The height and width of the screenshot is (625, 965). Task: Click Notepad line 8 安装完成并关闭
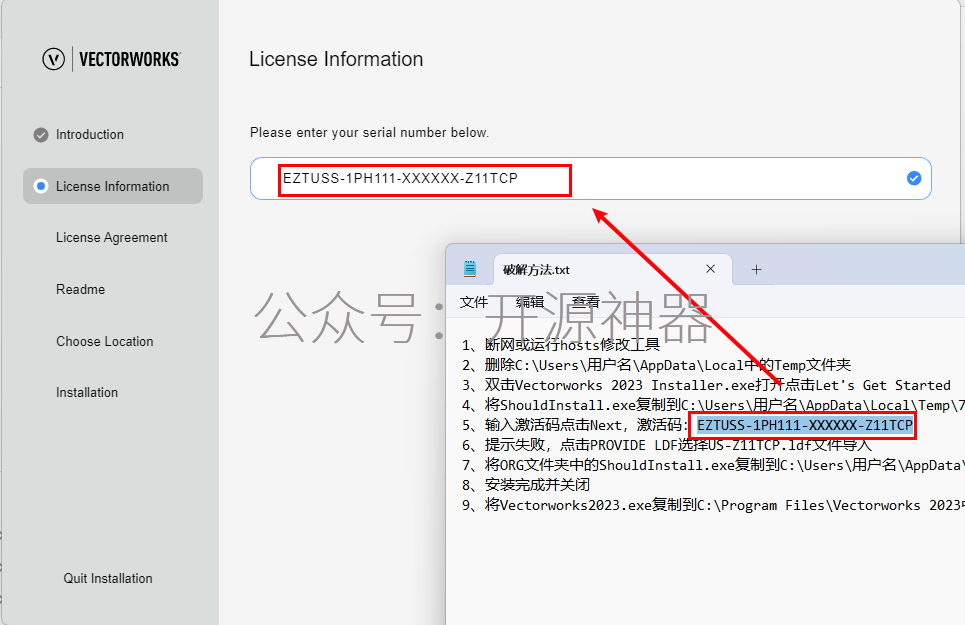[526, 485]
